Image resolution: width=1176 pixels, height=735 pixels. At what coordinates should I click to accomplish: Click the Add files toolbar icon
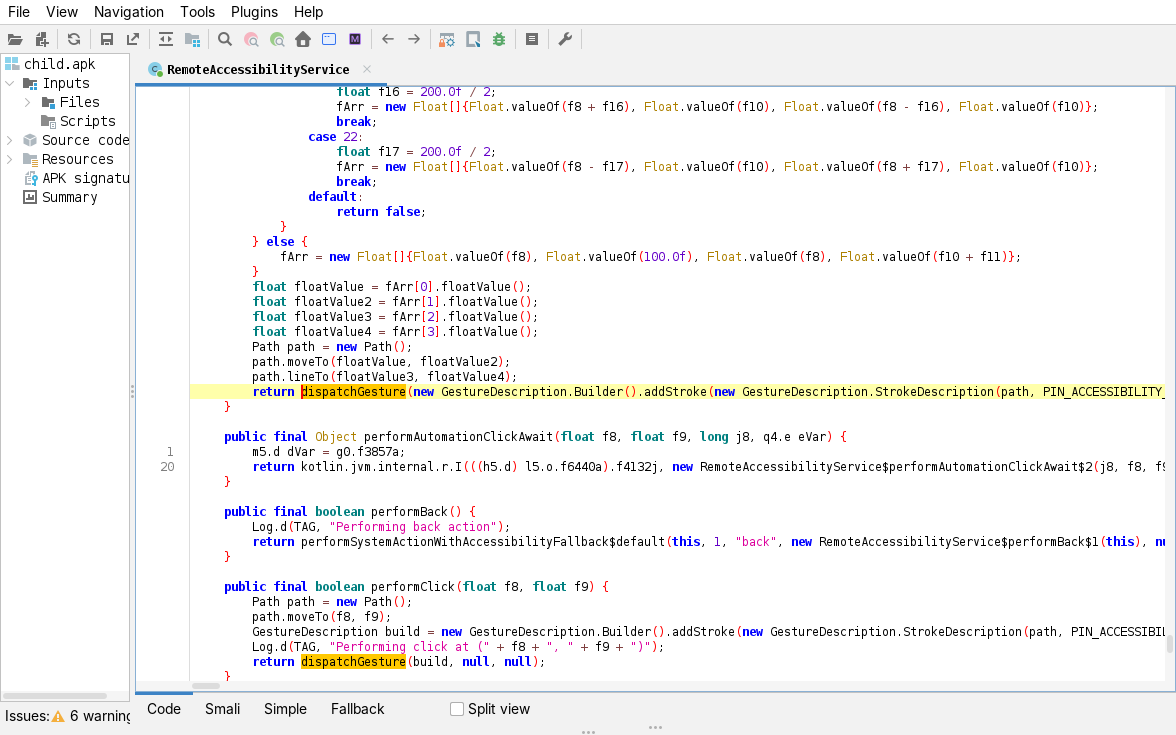pos(42,40)
